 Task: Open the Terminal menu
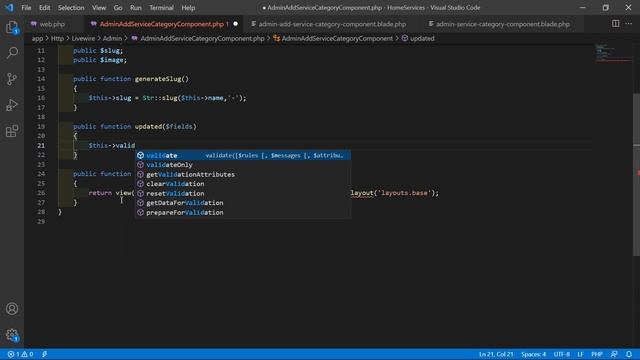[x=161, y=8]
